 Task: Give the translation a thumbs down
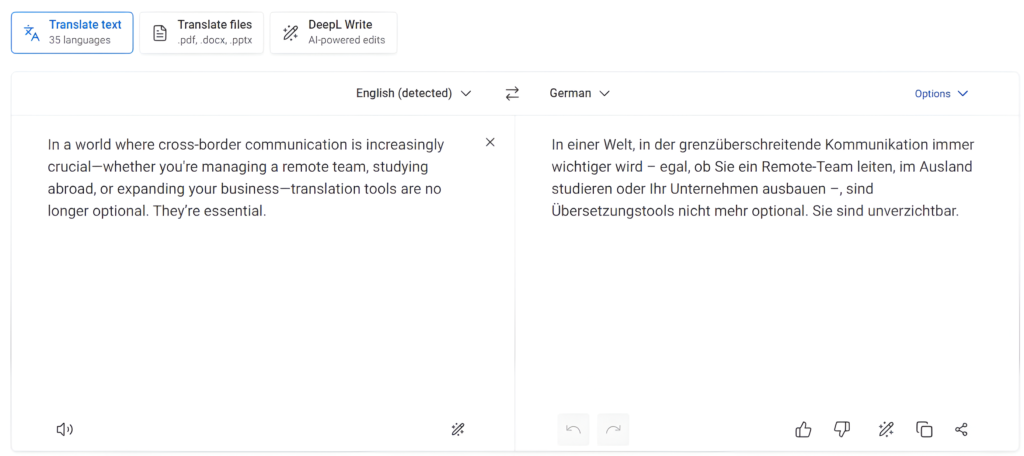click(842, 429)
